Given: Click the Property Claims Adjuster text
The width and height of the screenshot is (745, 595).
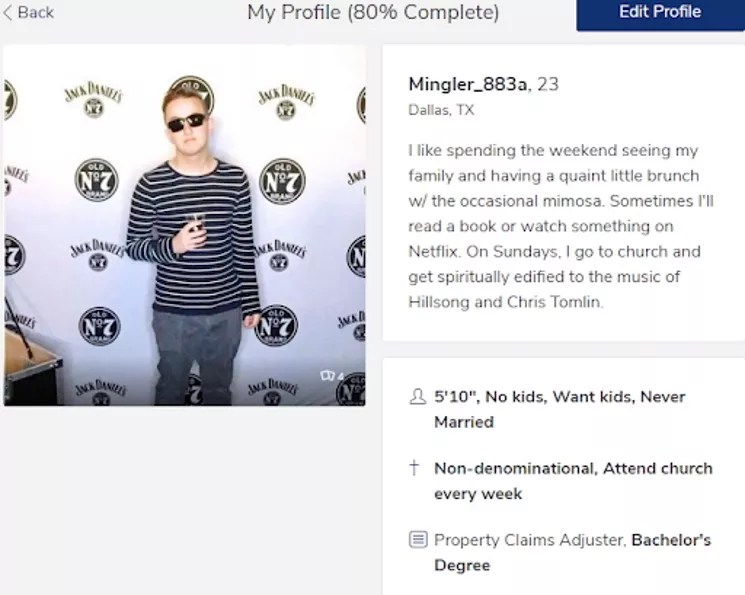Looking at the screenshot, I should tap(529, 540).
